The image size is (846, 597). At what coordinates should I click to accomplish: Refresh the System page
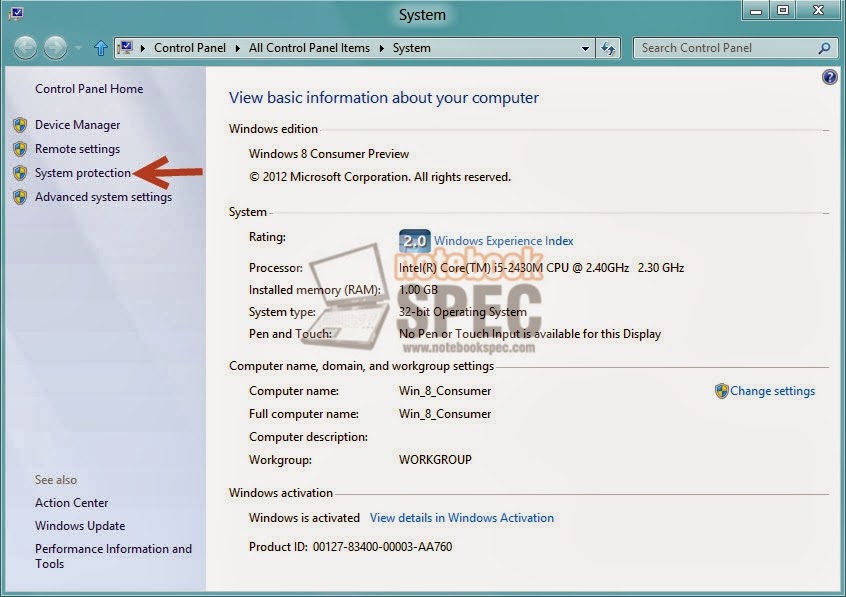pyautogui.click(x=608, y=49)
